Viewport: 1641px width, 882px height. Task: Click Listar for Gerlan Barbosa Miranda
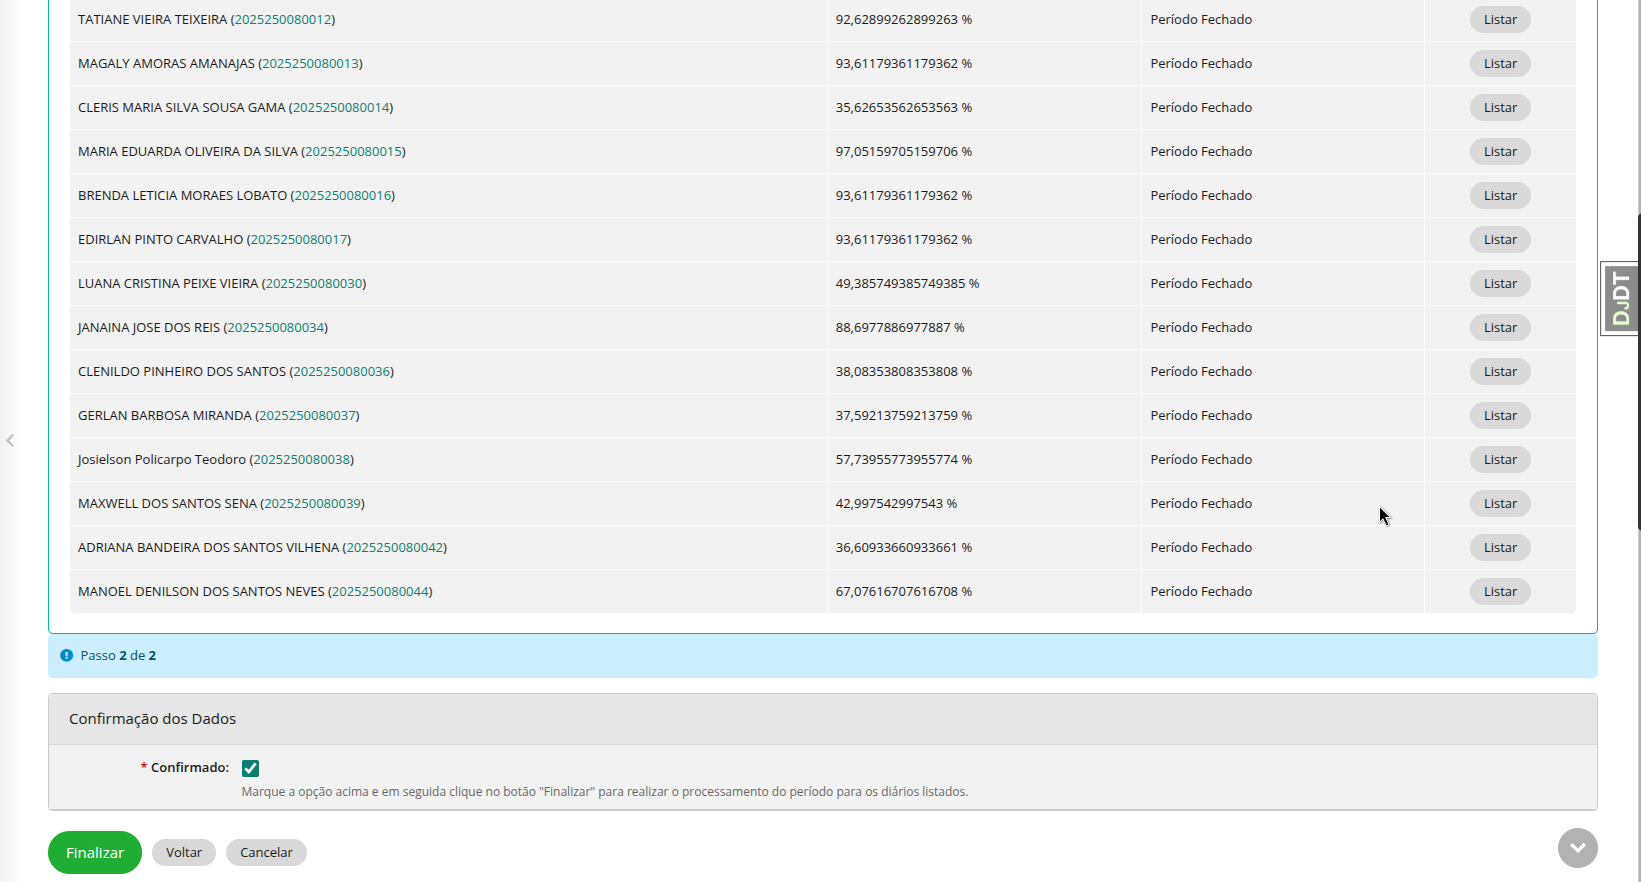(x=1500, y=415)
